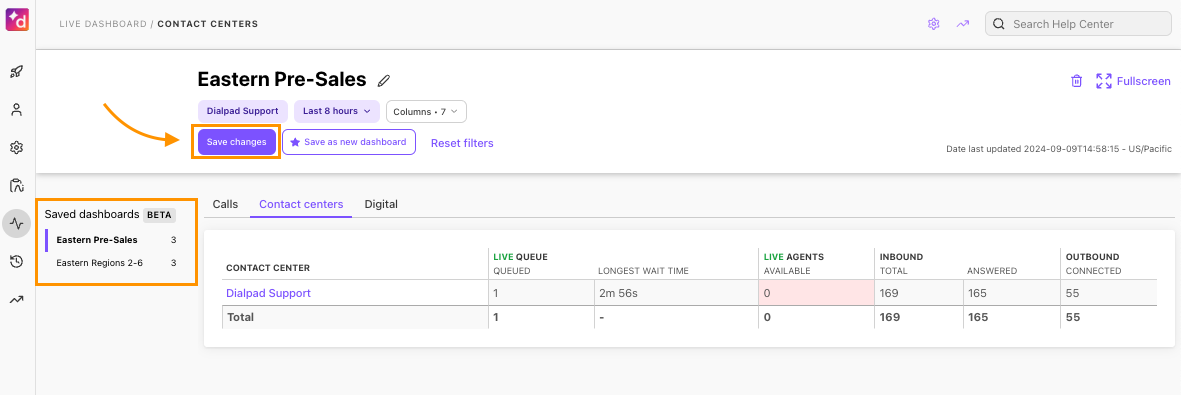Screen dimensions: 1181x395
Task: Click the CONNECTED column header
Action: (1094, 270)
